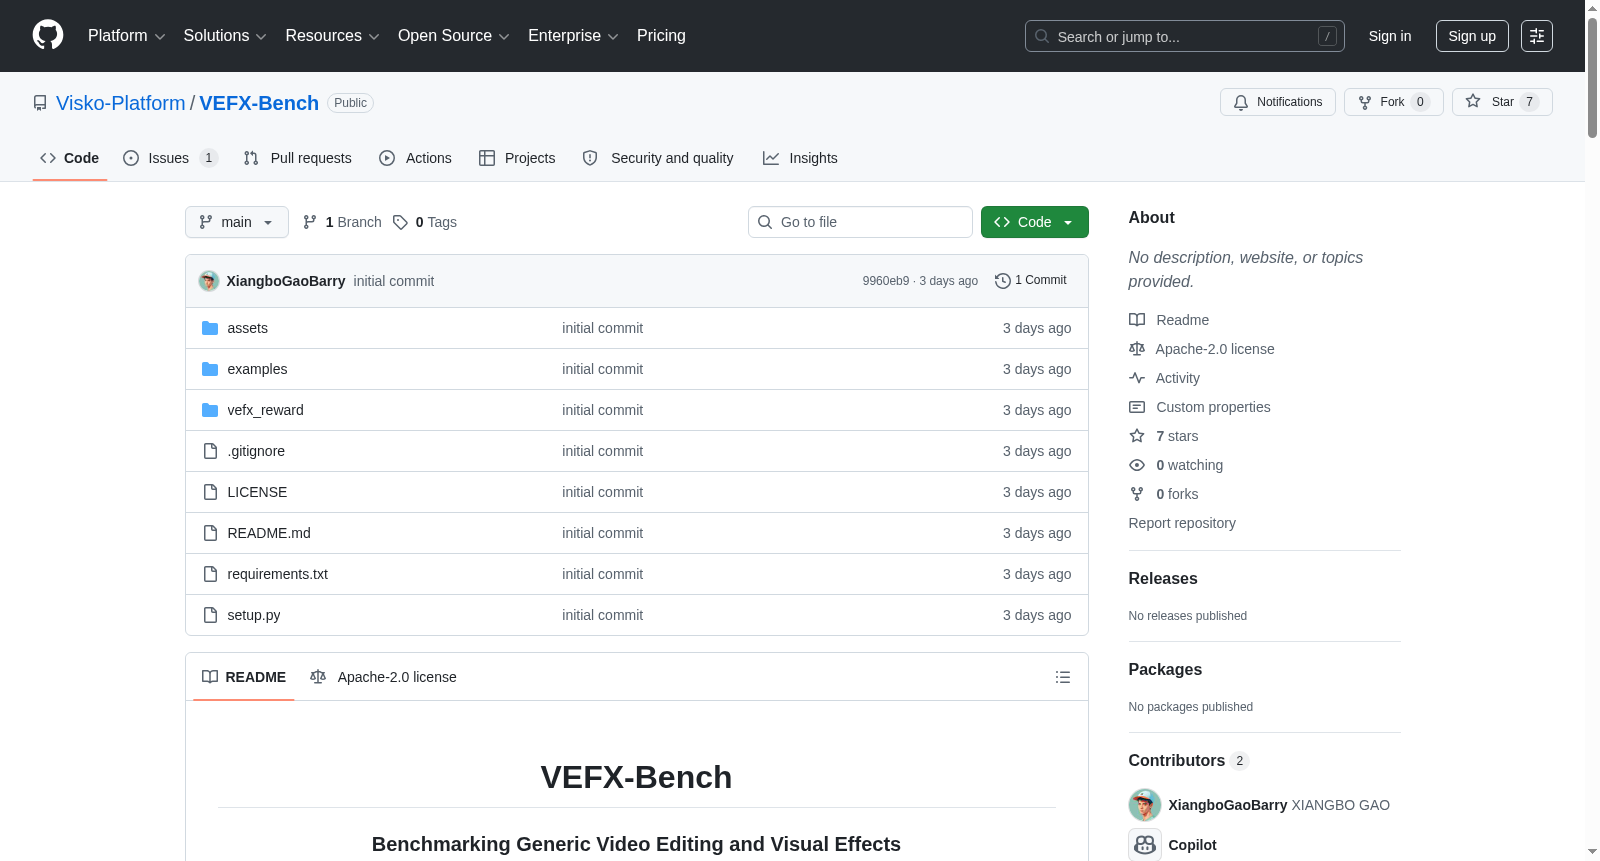The image size is (1600, 861).
Task: Click the Sign up button
Action: [x=1472, y=36]
